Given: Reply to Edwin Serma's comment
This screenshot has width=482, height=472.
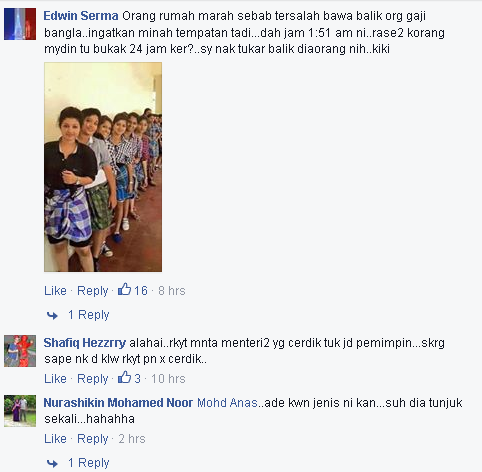Looking at the screenshot, I should (93, 291).
